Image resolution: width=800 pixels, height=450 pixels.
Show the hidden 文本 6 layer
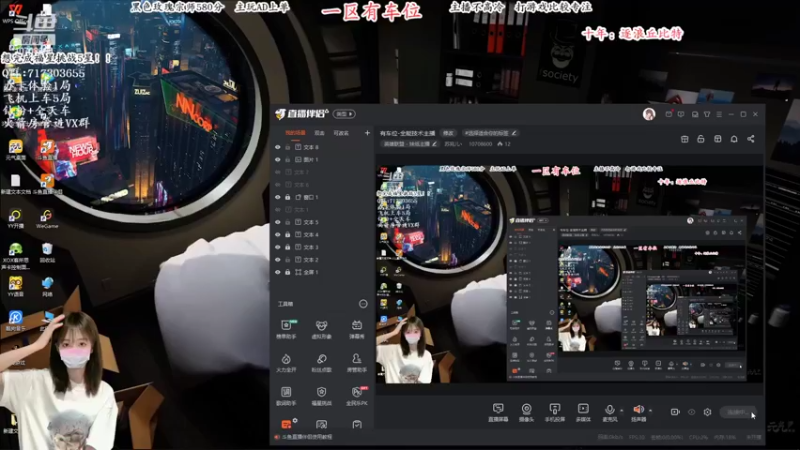click(278, 185)
